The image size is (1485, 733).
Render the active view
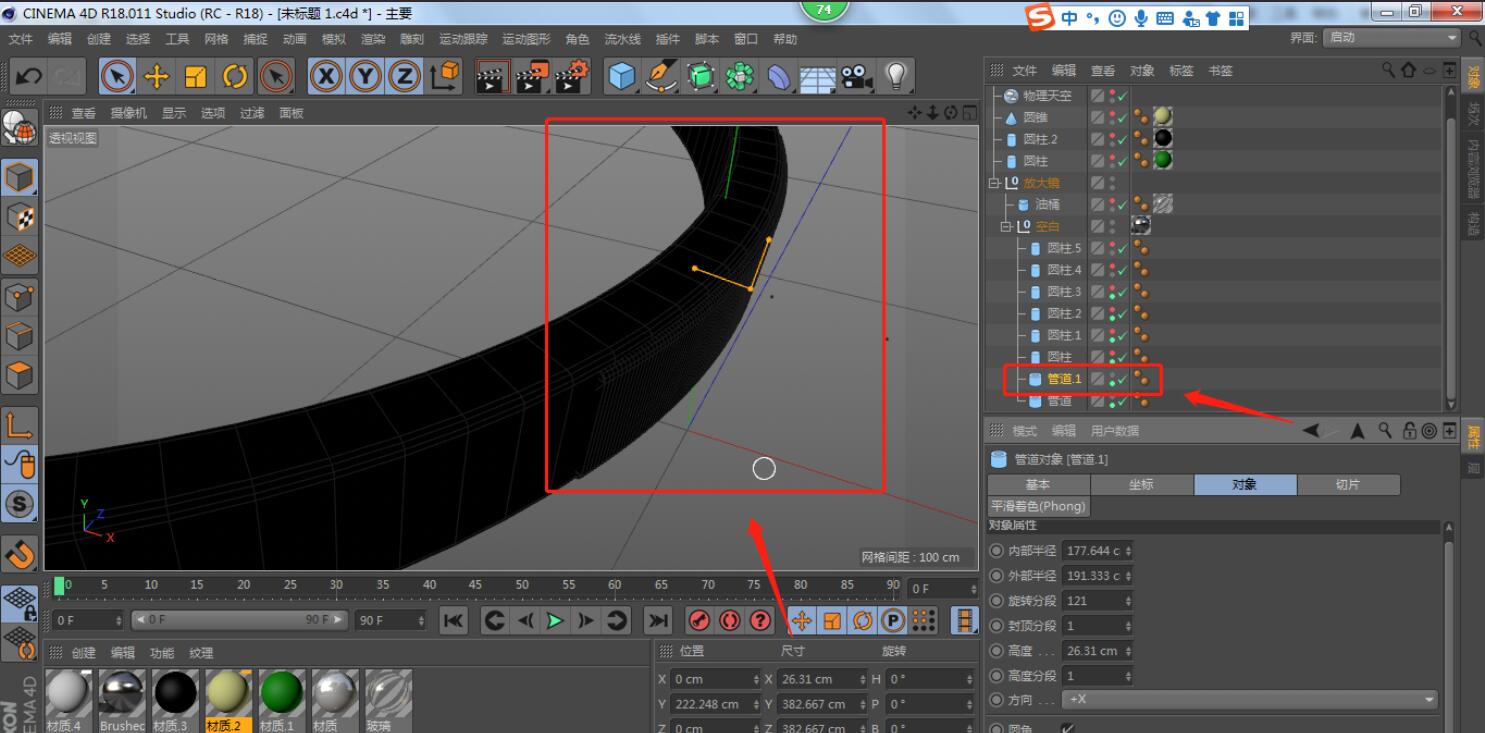click(x=492, y=77)
